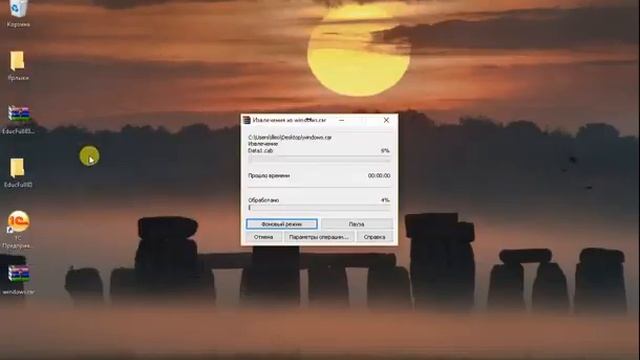Open Параметры операции... settings
This screenshot has height=360, width=640.
[319, 237]
